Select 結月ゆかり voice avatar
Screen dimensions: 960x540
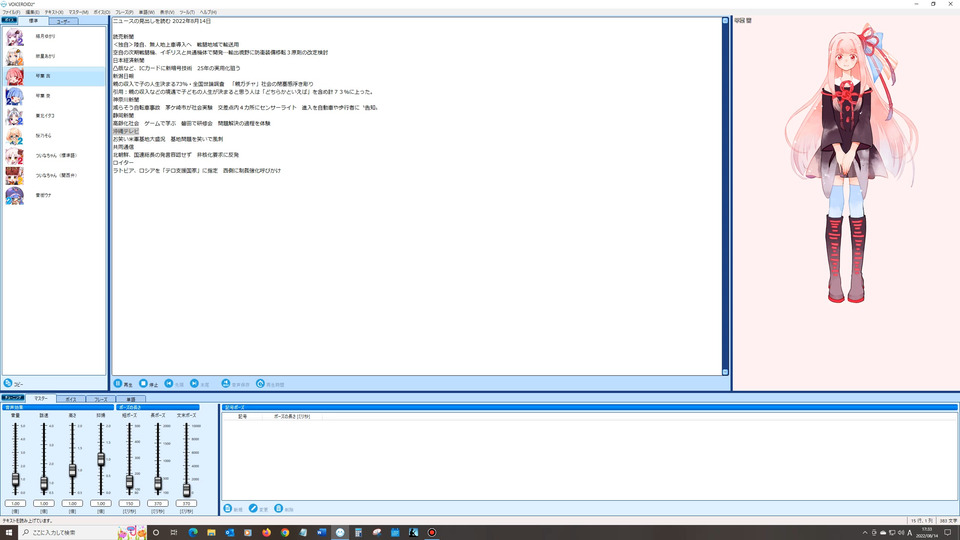[x=15, y=37]
